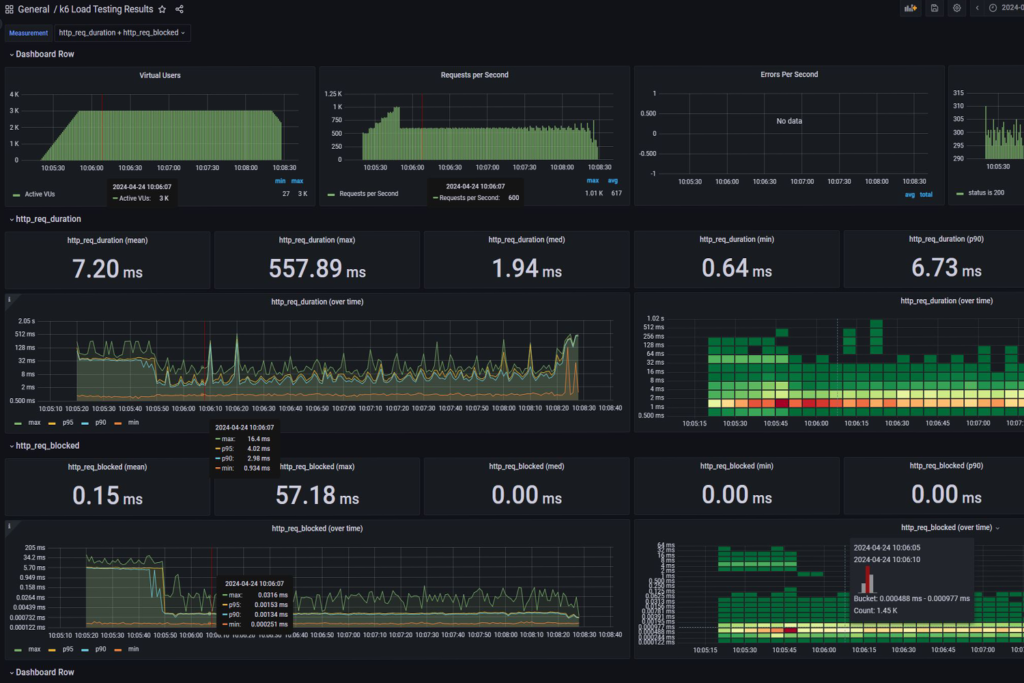Open the Virtual Users panel title menu
1024x683 pixels.
click(160, 75)
